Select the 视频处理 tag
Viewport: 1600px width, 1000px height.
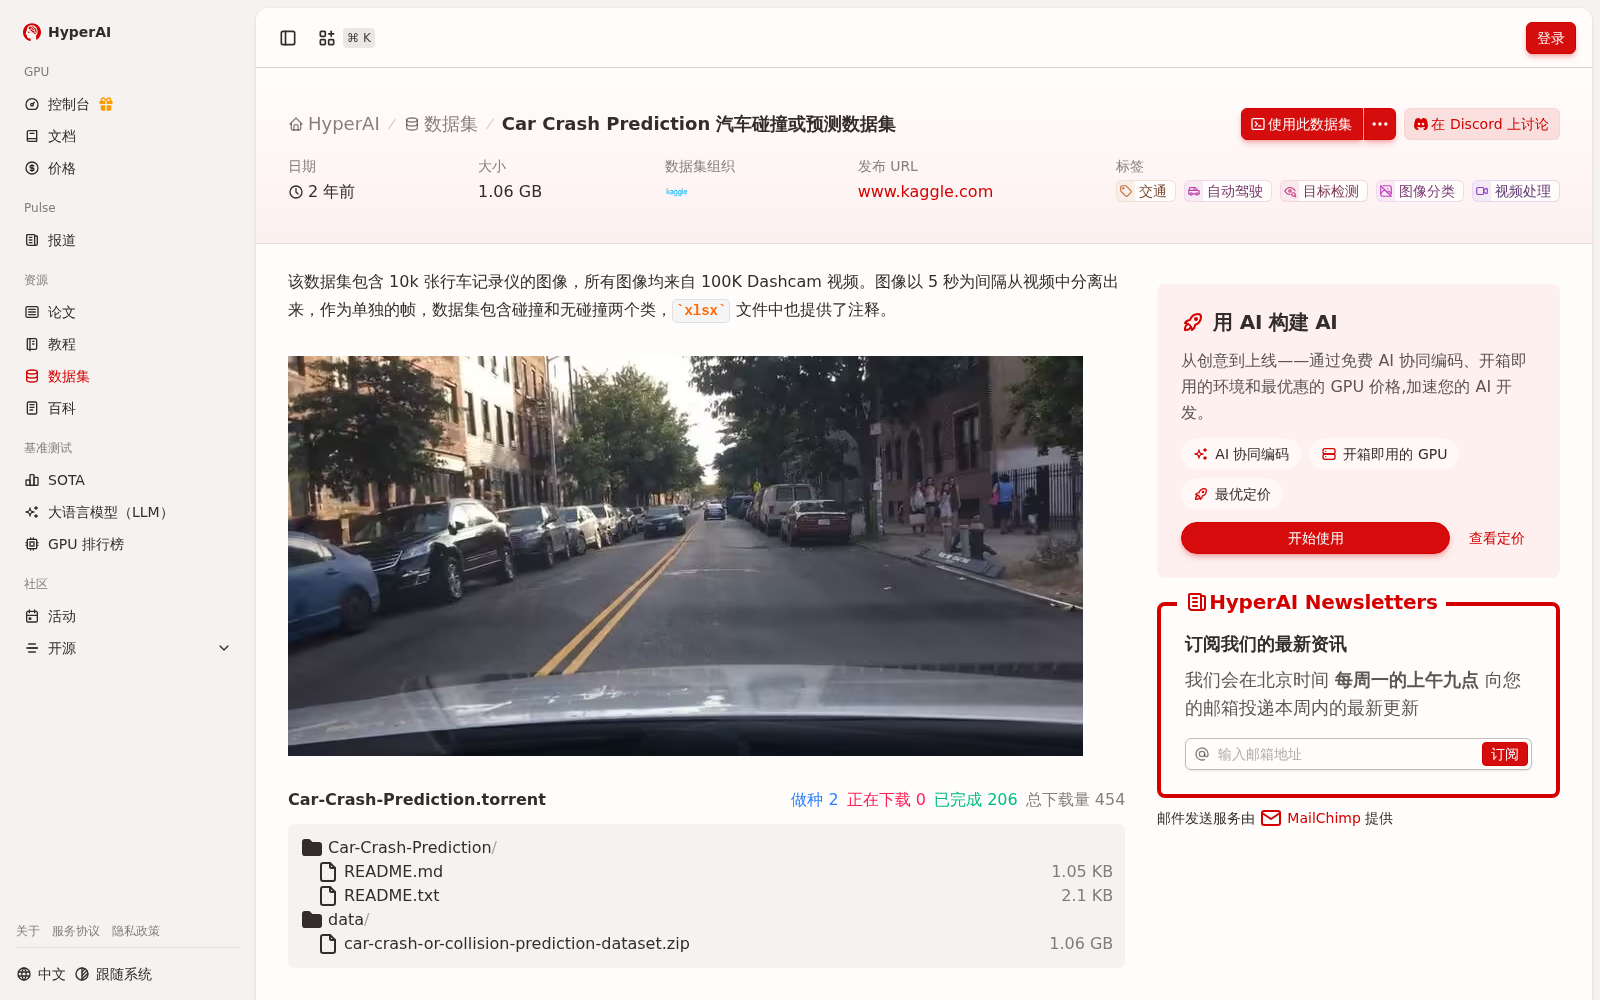[1516, 191]
